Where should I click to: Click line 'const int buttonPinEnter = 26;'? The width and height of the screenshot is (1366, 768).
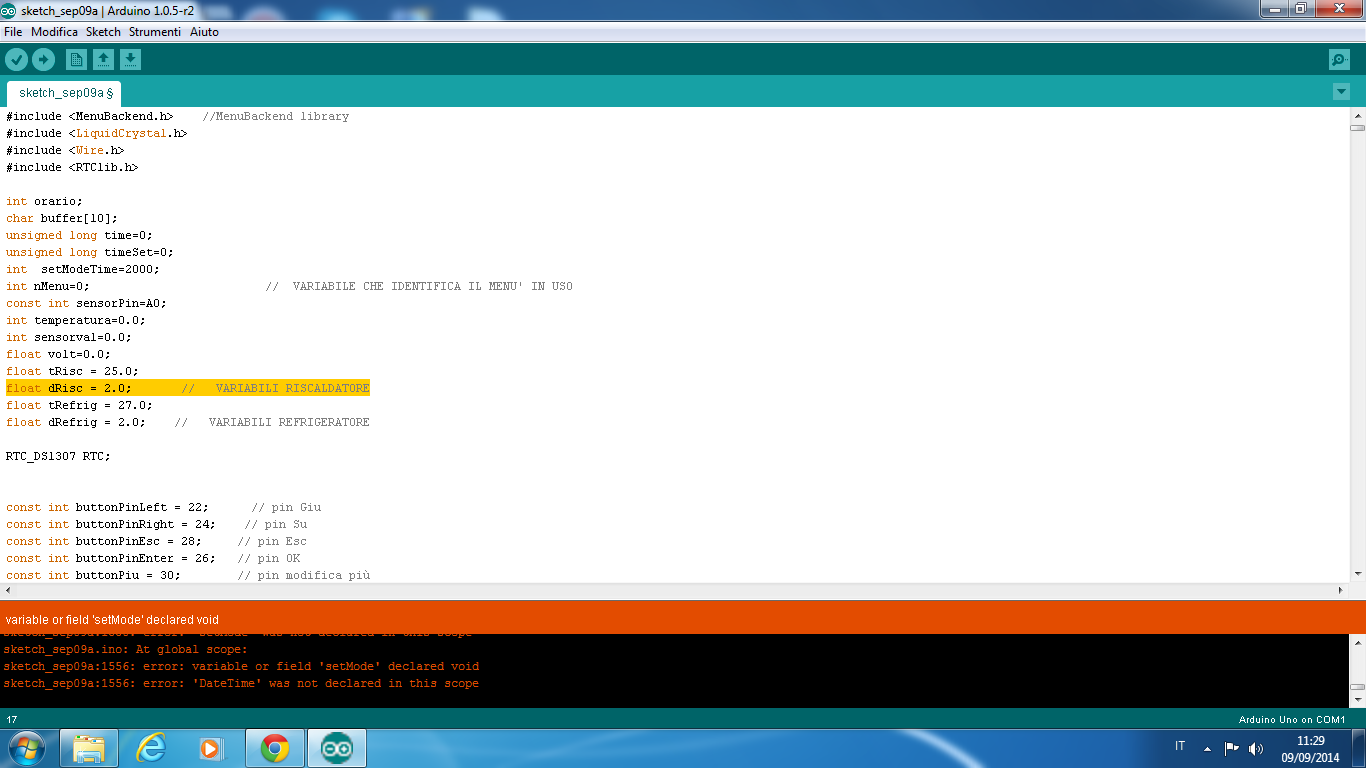click(111, 558)
